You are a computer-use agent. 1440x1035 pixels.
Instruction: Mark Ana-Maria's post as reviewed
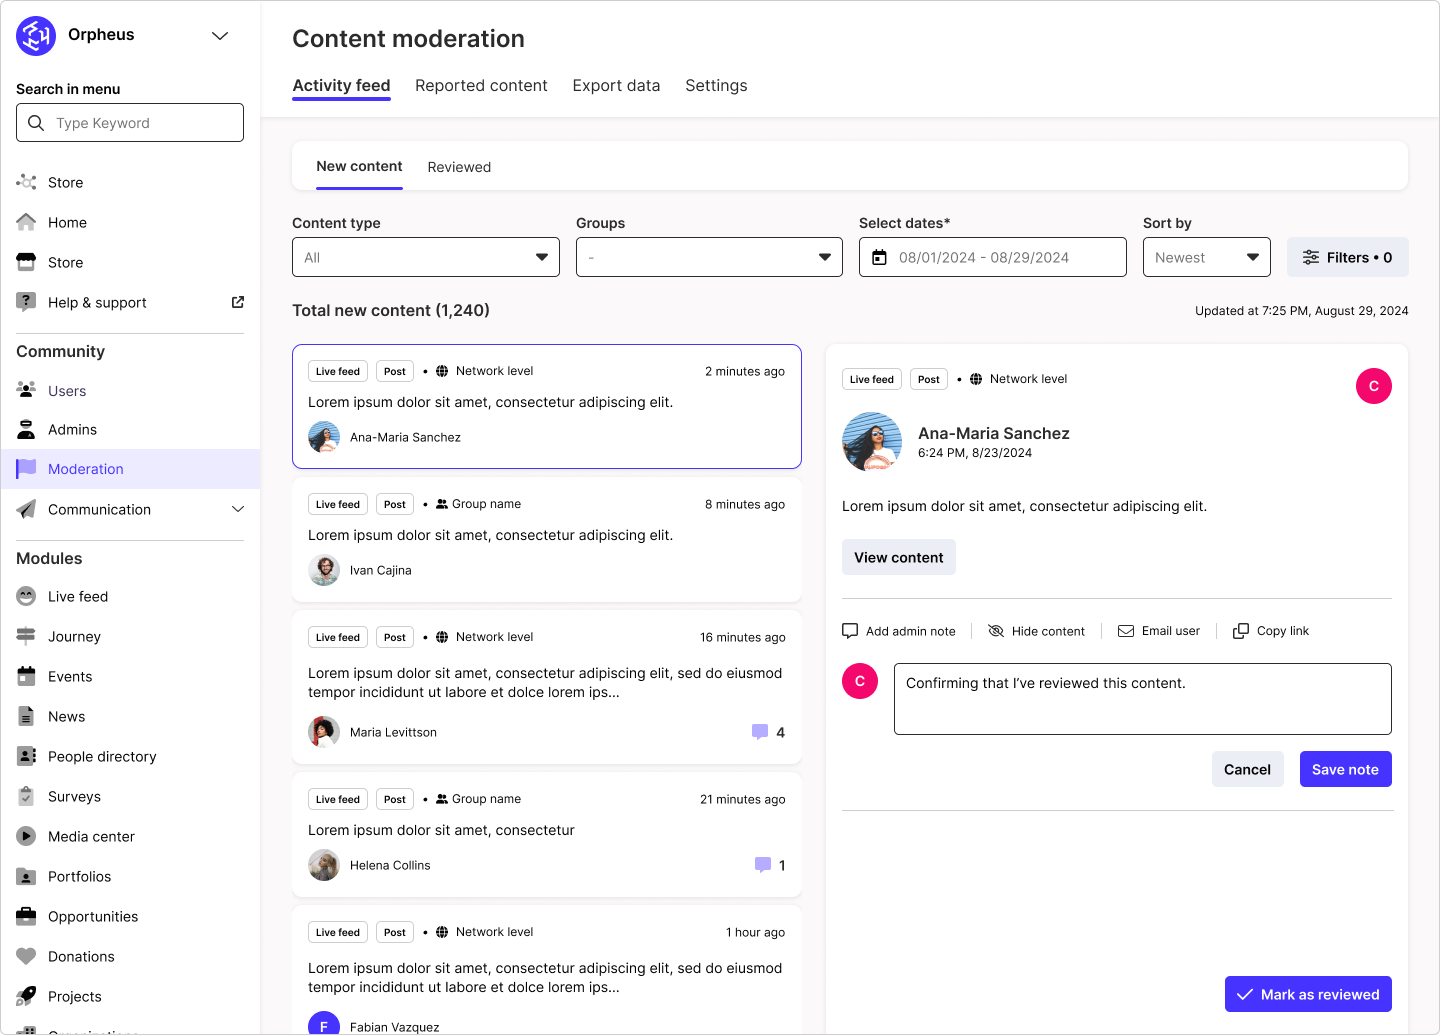coord(1308,994)
